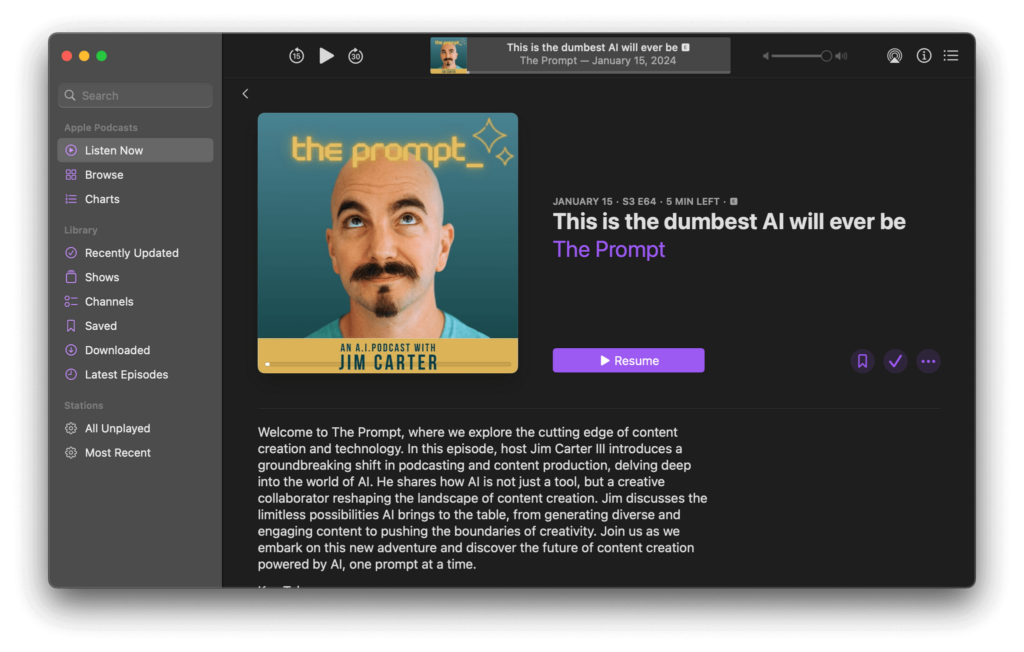Viewport: 1024px width, 652px height.
Task: Show episode info with the info icon
Action: coord(923,56)
